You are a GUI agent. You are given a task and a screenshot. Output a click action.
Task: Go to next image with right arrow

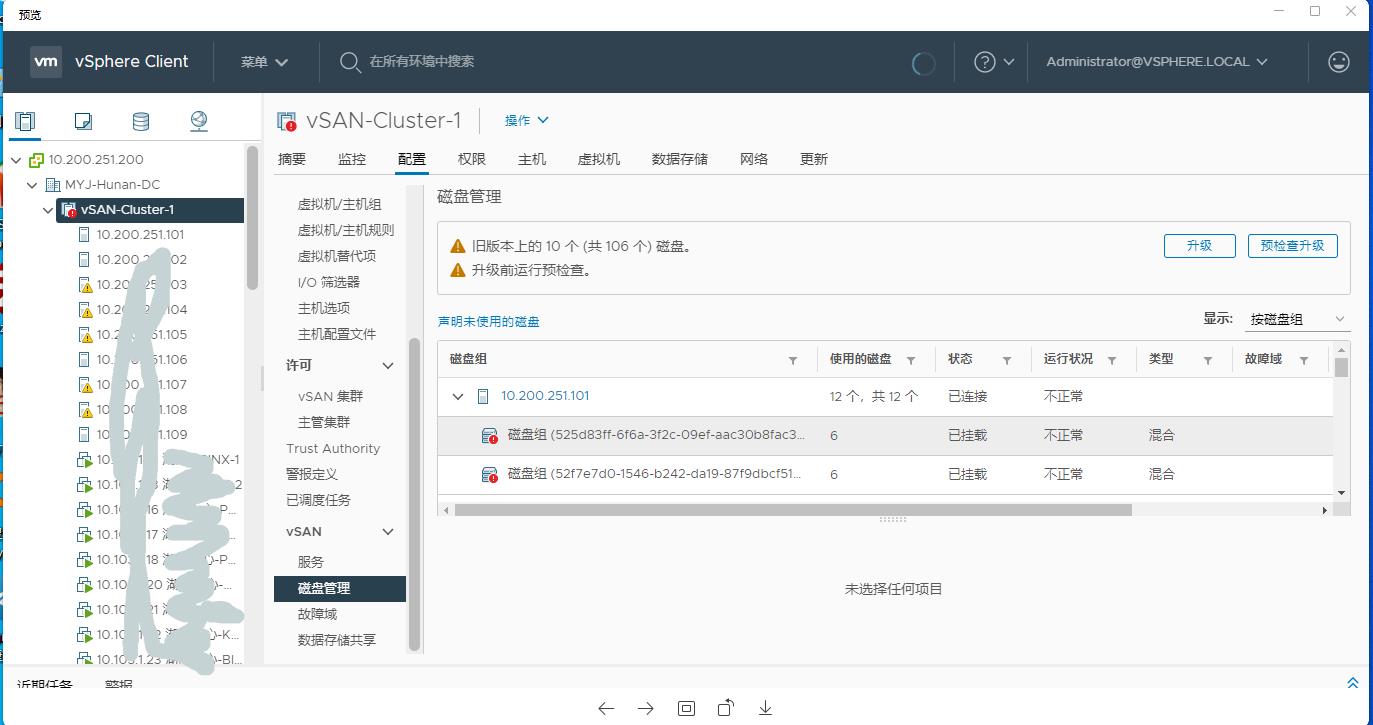click(646, 708)
